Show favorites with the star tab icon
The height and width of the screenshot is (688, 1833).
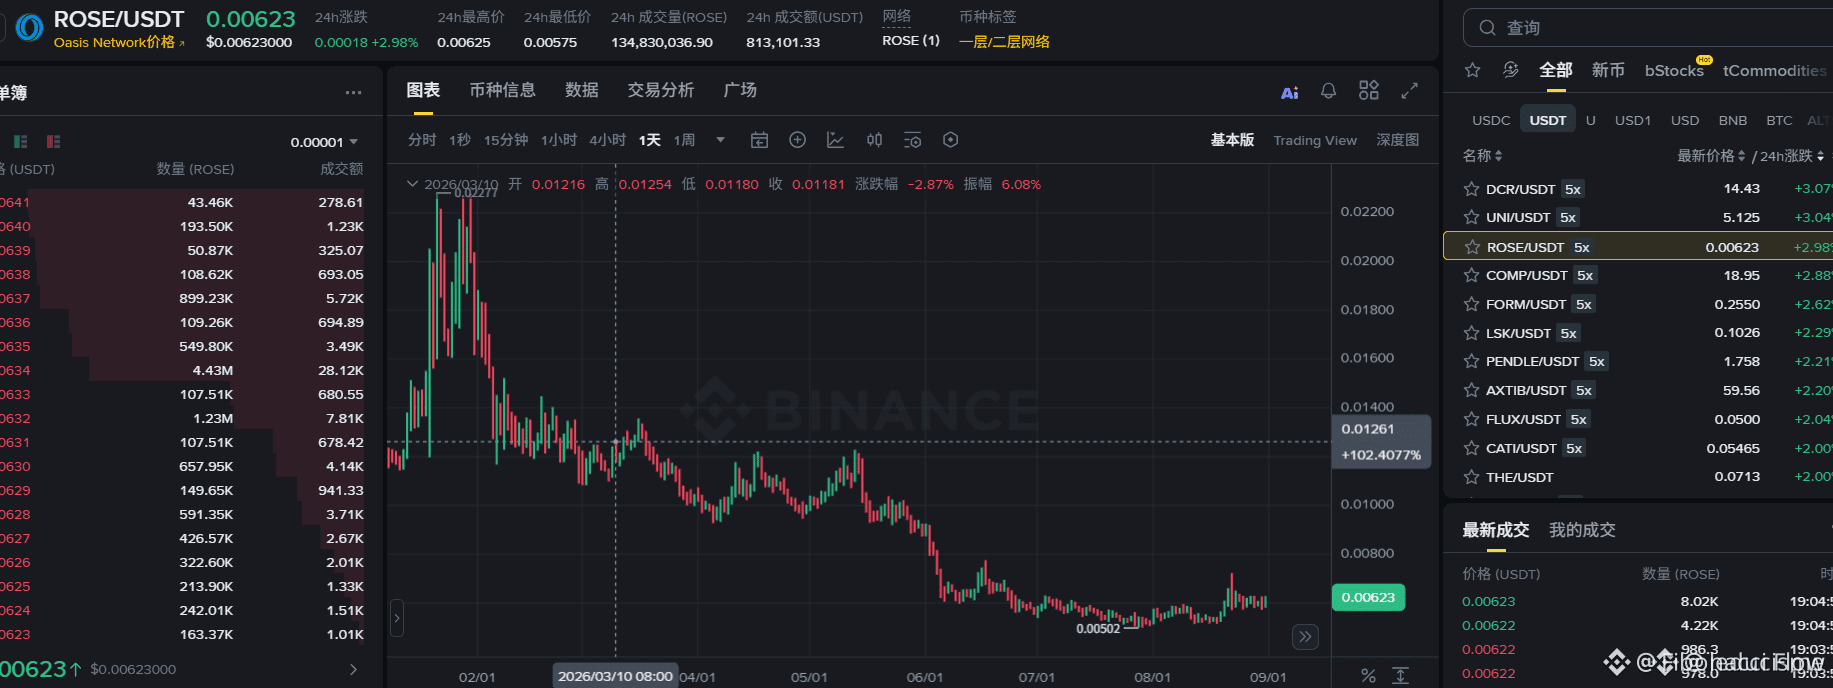point(1473,70)
